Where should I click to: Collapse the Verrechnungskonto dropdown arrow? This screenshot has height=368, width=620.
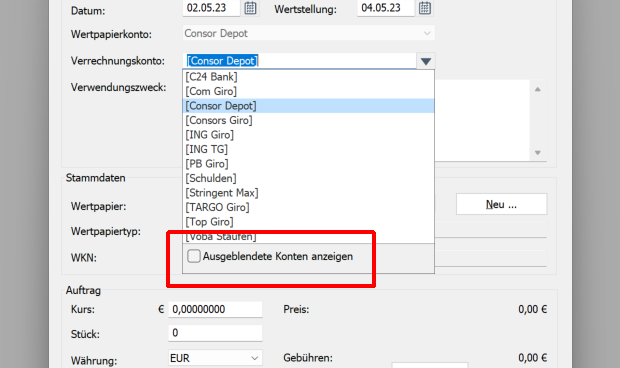pos(425,61)
